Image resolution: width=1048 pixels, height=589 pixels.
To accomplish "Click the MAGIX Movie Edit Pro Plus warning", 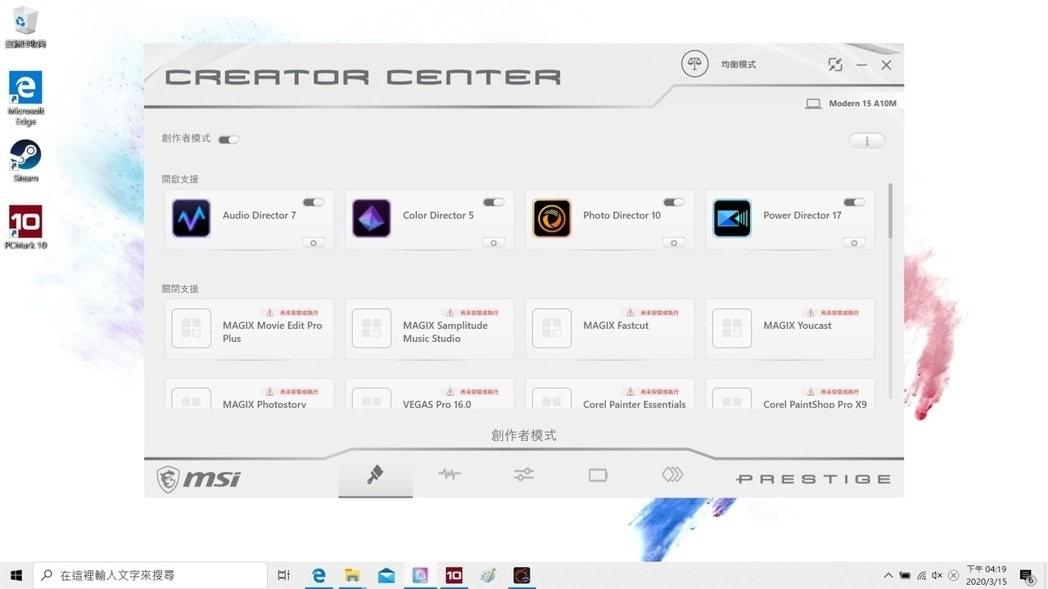I will point(291,312).
